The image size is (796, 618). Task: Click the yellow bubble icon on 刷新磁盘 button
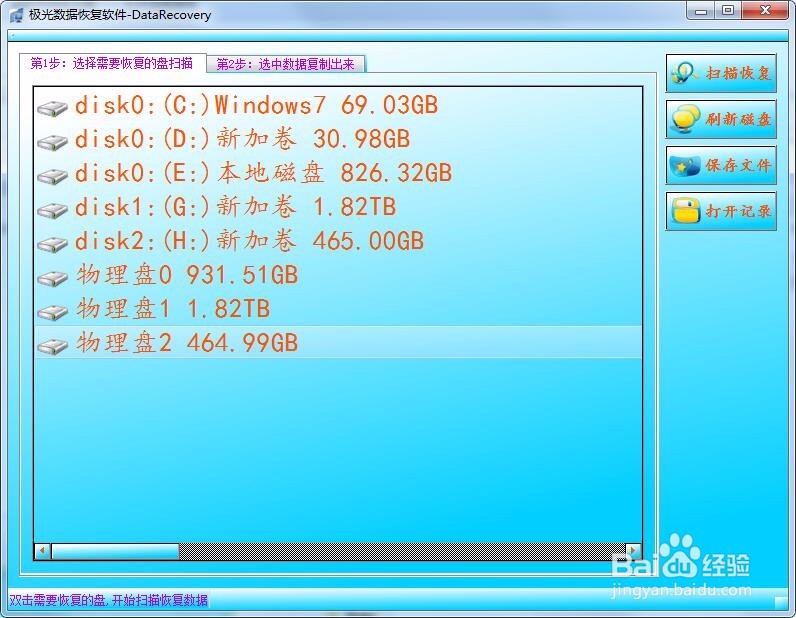click(x=685, y=119)
